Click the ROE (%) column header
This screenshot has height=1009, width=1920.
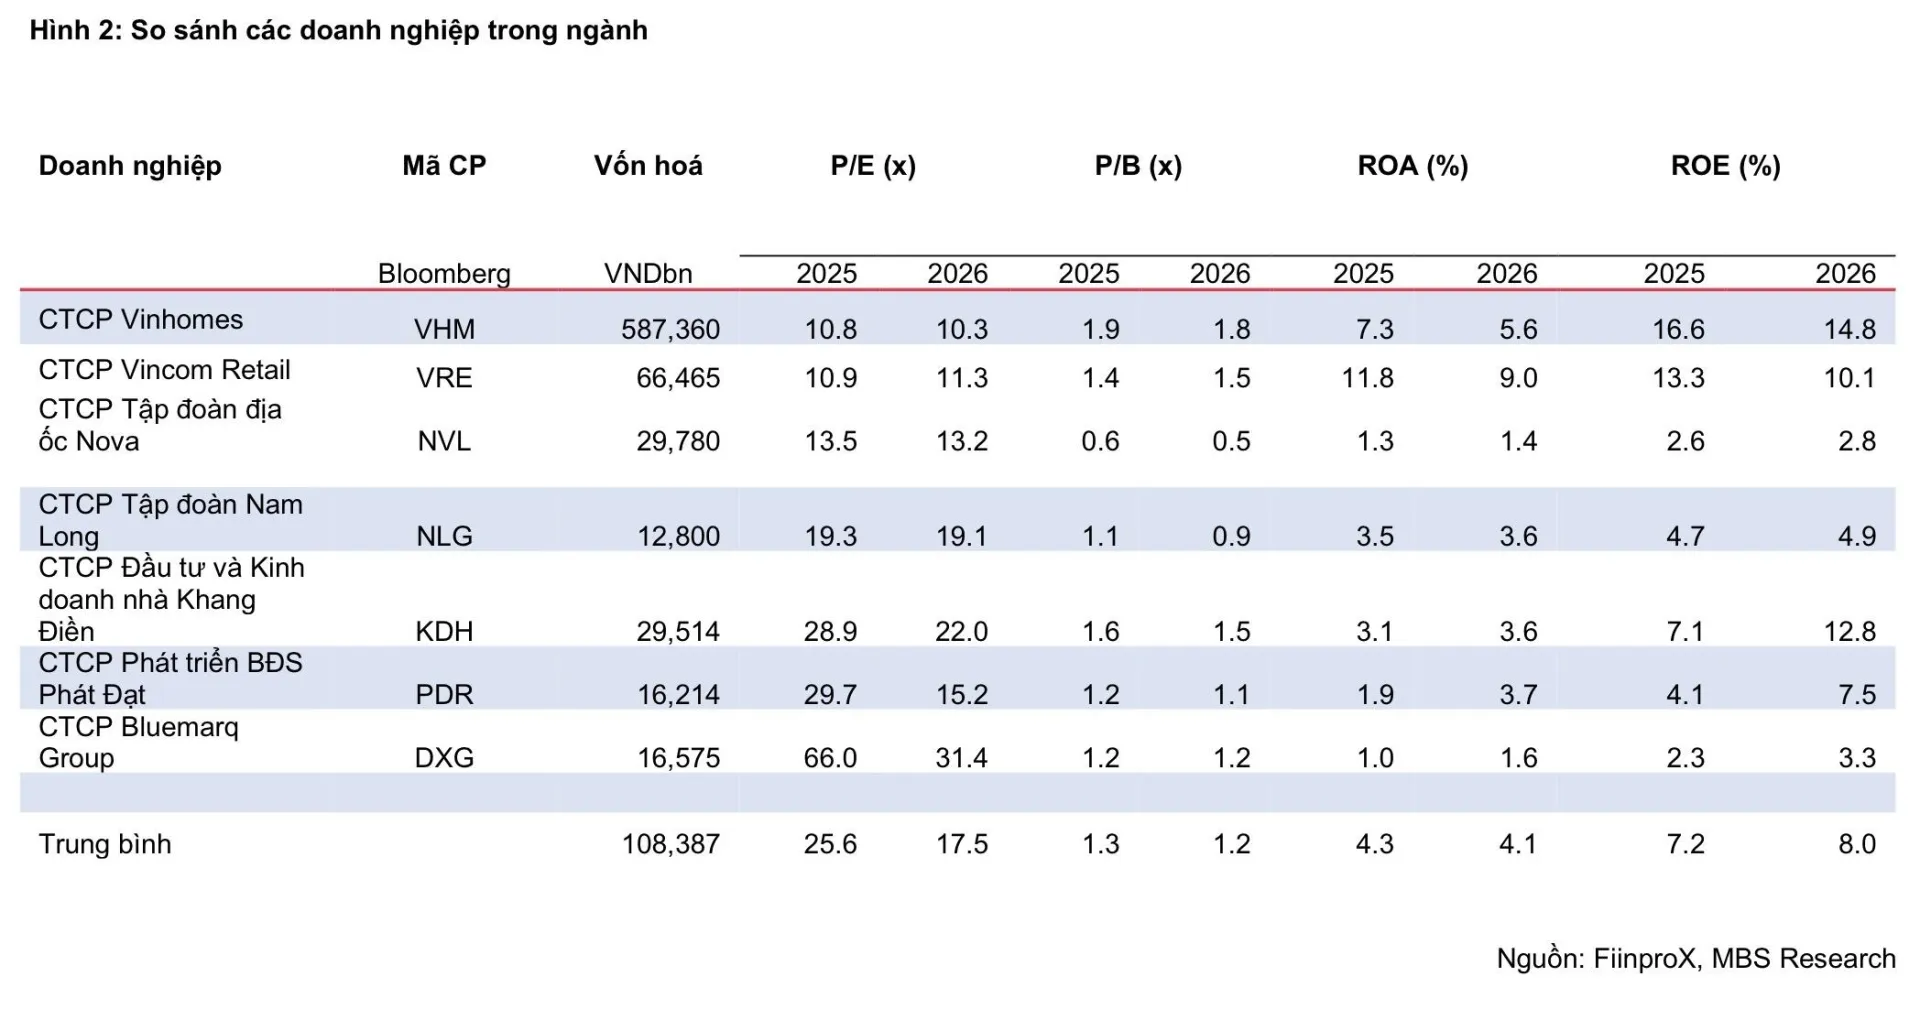coord(1726,166)
